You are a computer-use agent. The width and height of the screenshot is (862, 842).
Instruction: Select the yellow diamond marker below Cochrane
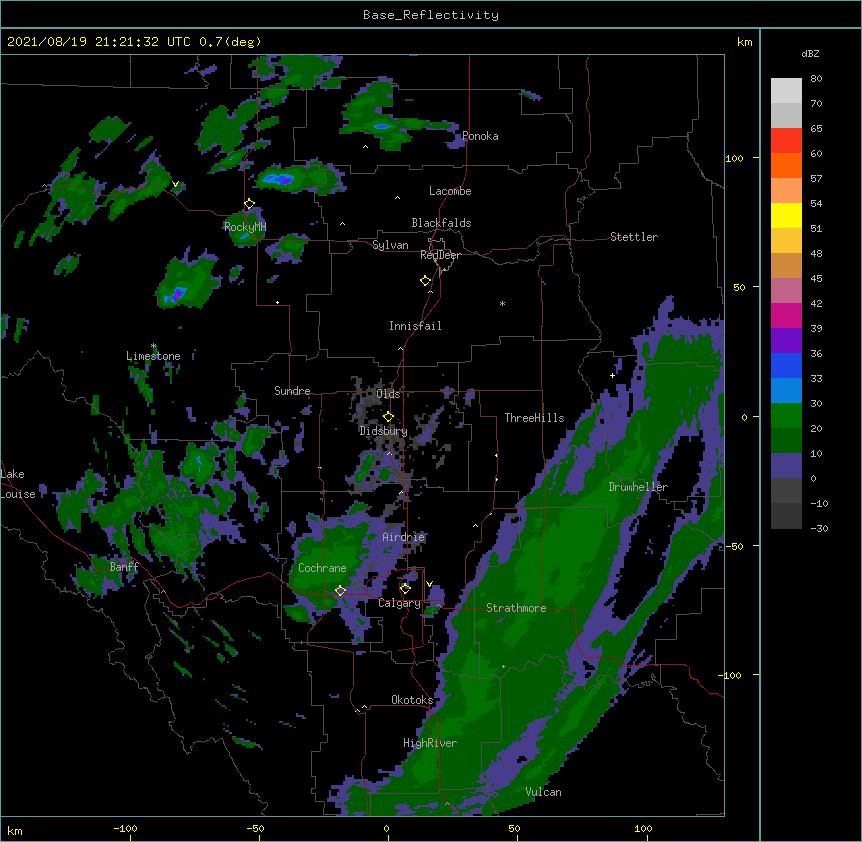coord(340,590)
